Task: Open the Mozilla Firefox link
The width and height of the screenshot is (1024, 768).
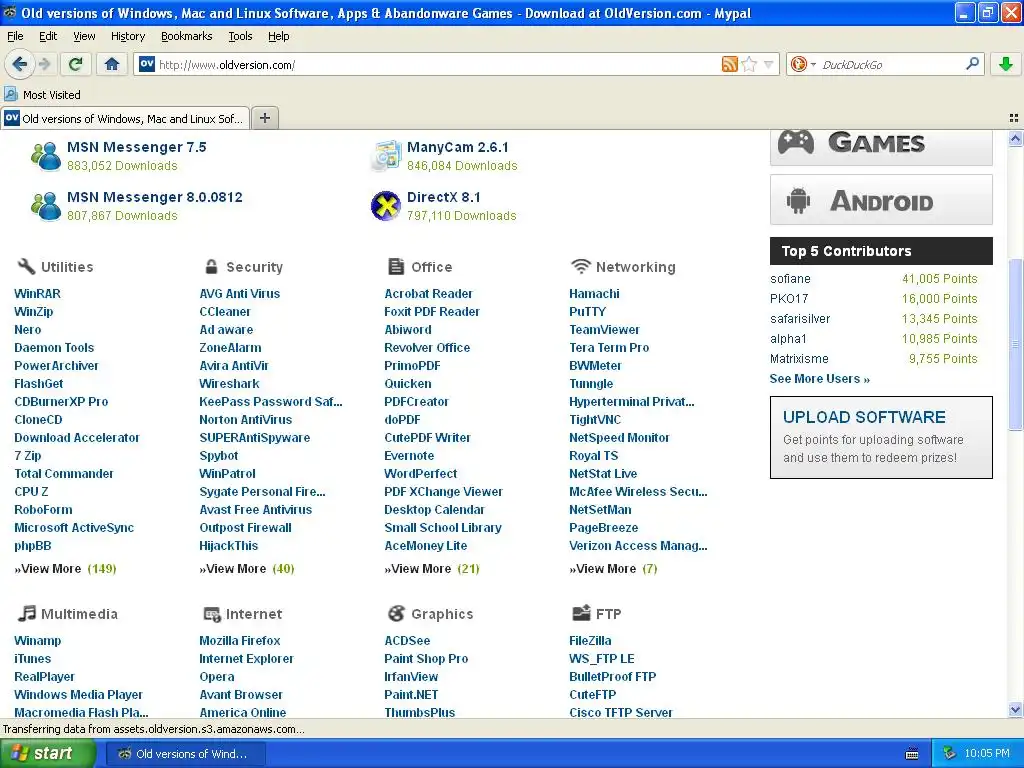Action: point(240,641)
